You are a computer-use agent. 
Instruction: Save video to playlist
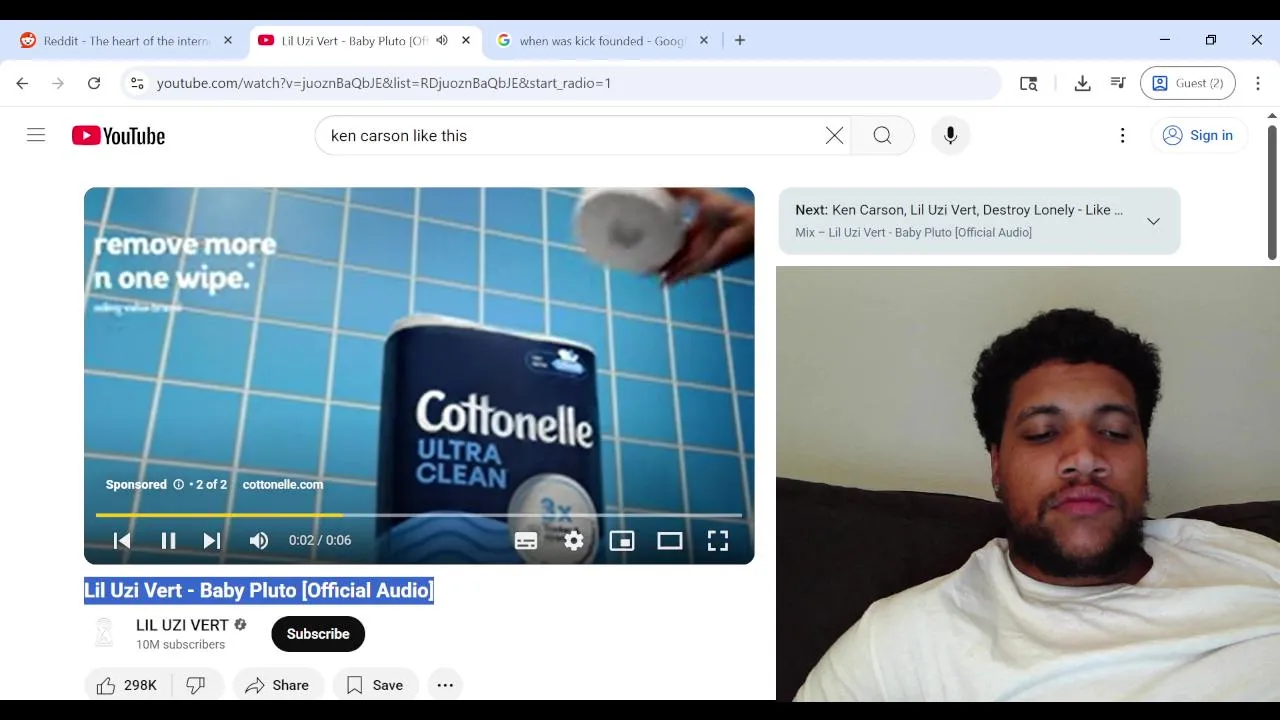pos(375,685)
